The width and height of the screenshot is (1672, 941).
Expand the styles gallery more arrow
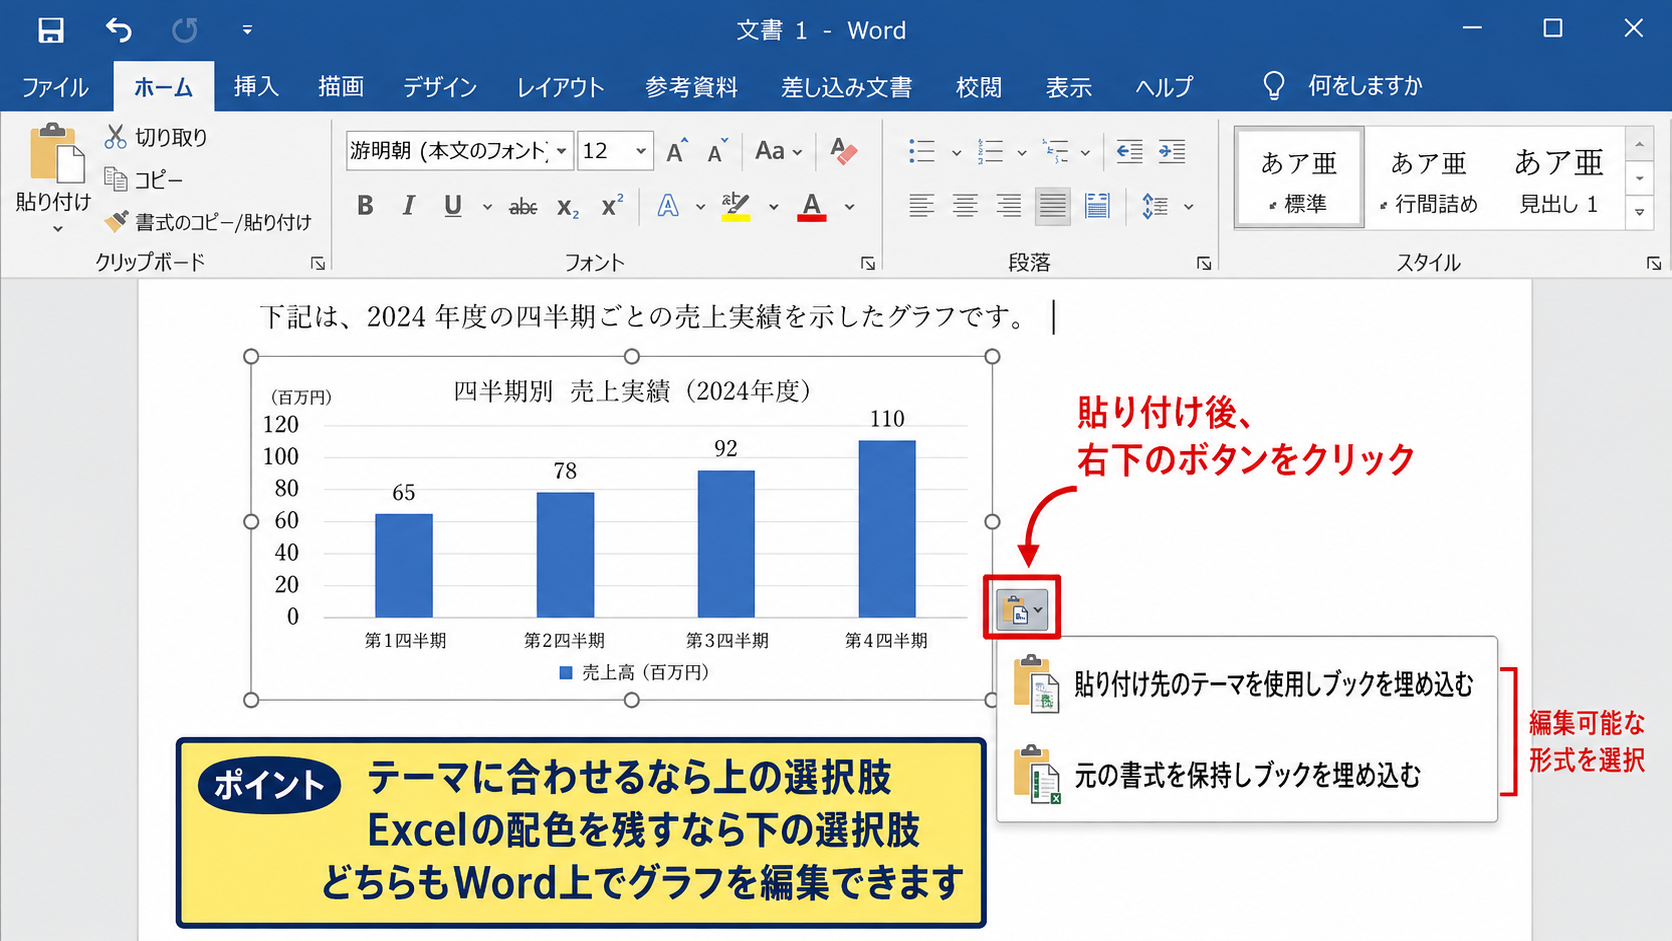pyautogui.click(x=1640, y=212)
